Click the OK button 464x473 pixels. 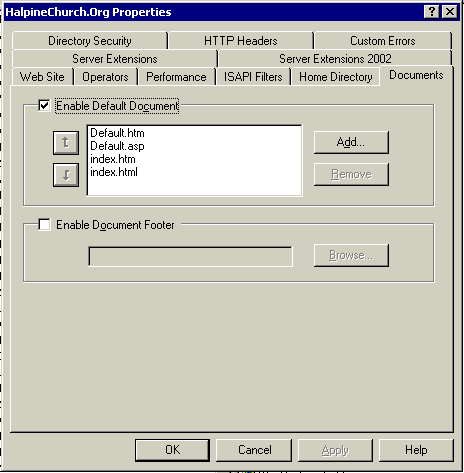(x=172, y=450)
